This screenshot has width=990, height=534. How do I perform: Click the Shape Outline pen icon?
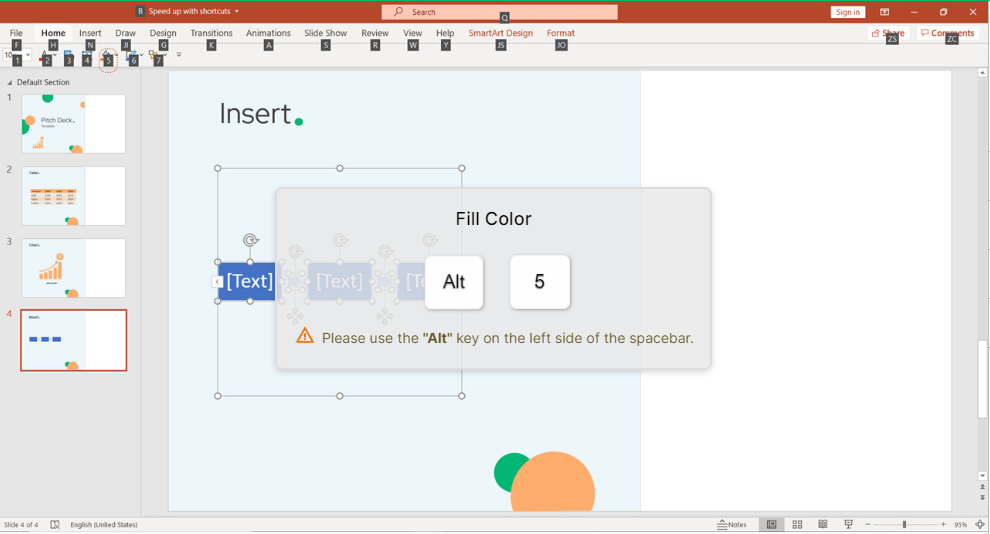(x=130, y=56)
